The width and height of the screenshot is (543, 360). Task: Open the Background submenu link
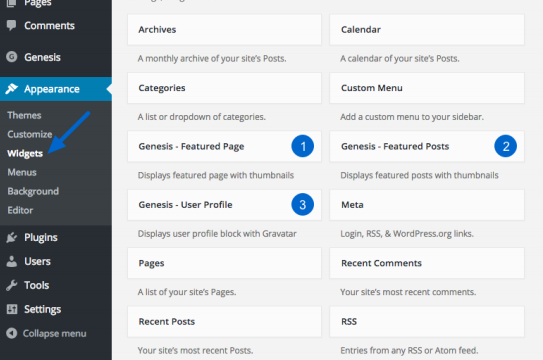33,191
